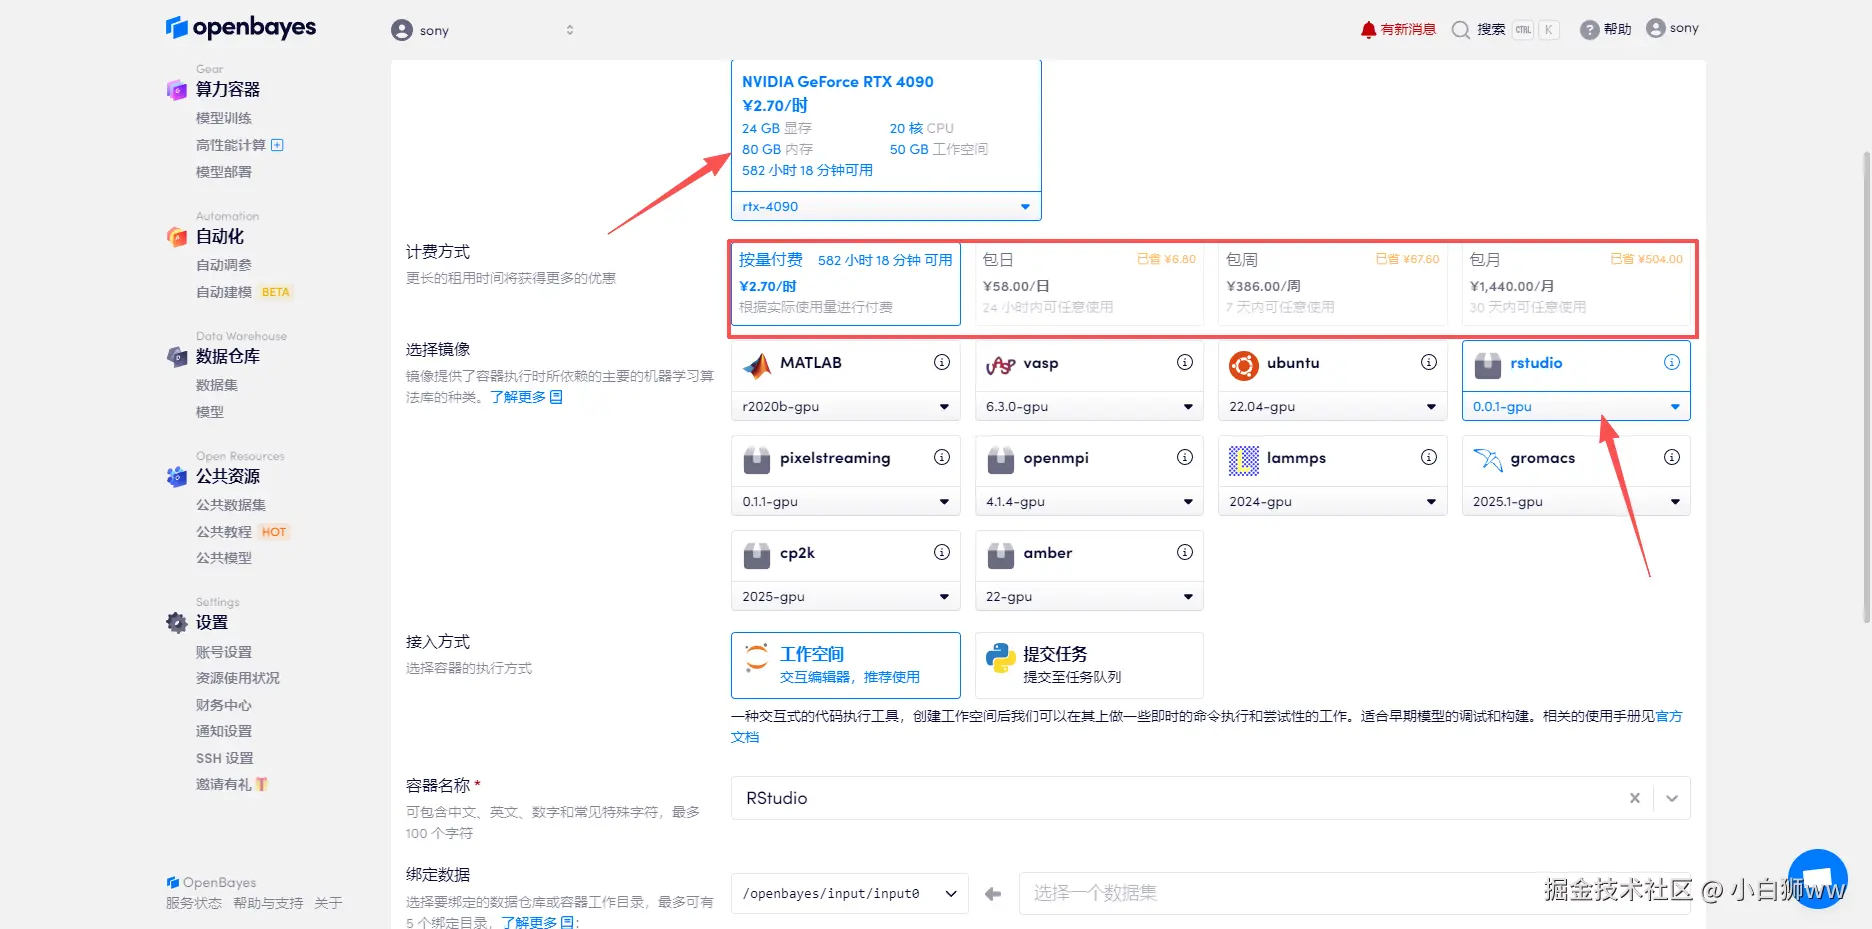Select the weekly billing plan
The width and height of the screenshot is (1872, 929).
[1333, 284]
